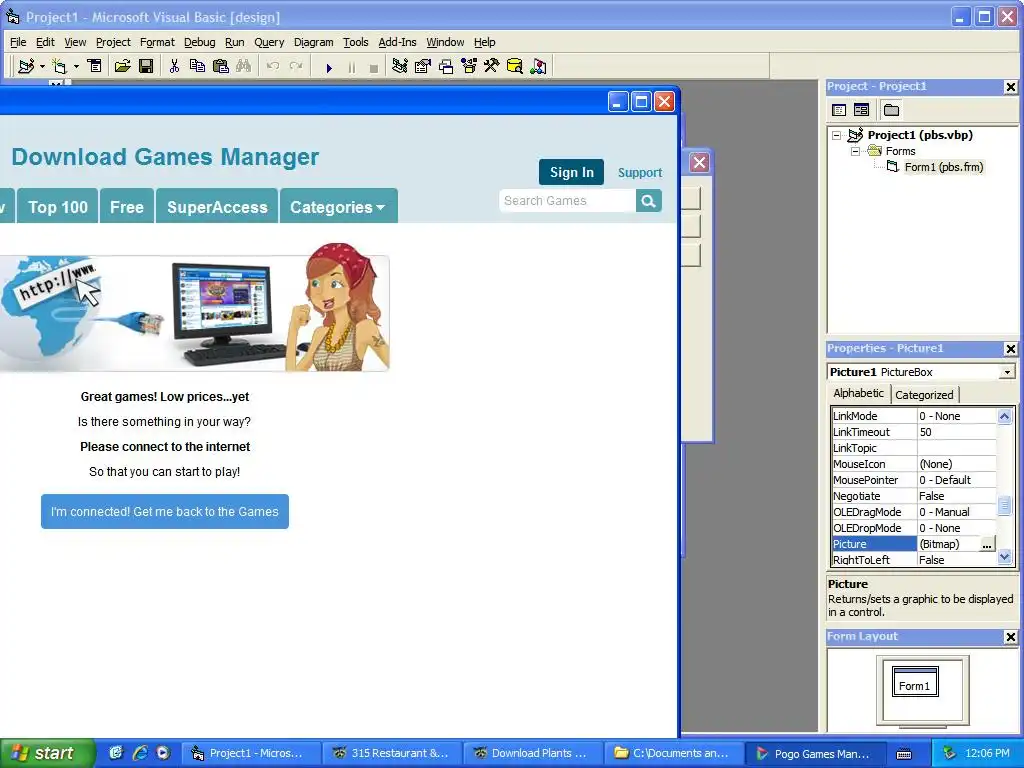The image size is (1024, 768).
Task: Select Form1 (pbs.frm) in project tree
Action: (943, 167)
